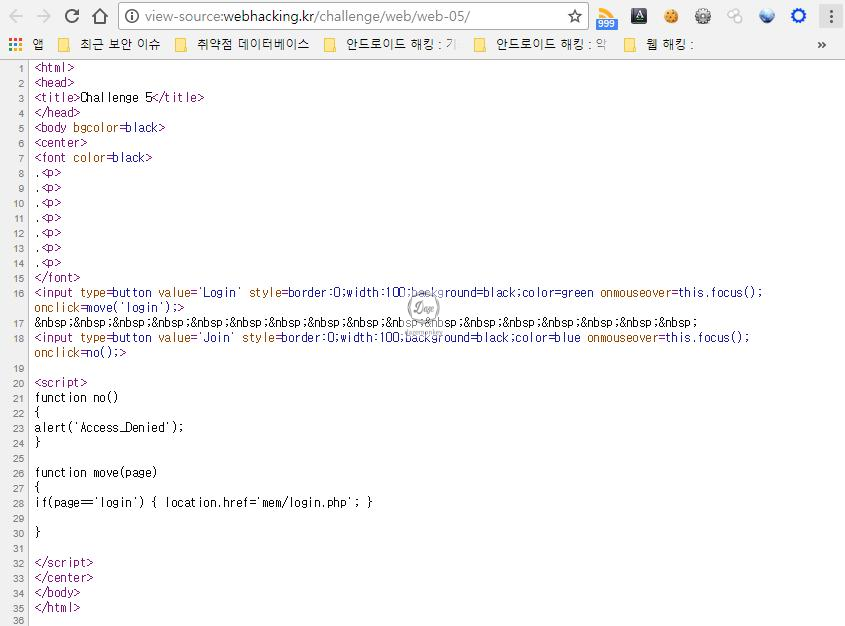Go to the home page icon
Screen dimensions: 845x626
tap(100, 16)
